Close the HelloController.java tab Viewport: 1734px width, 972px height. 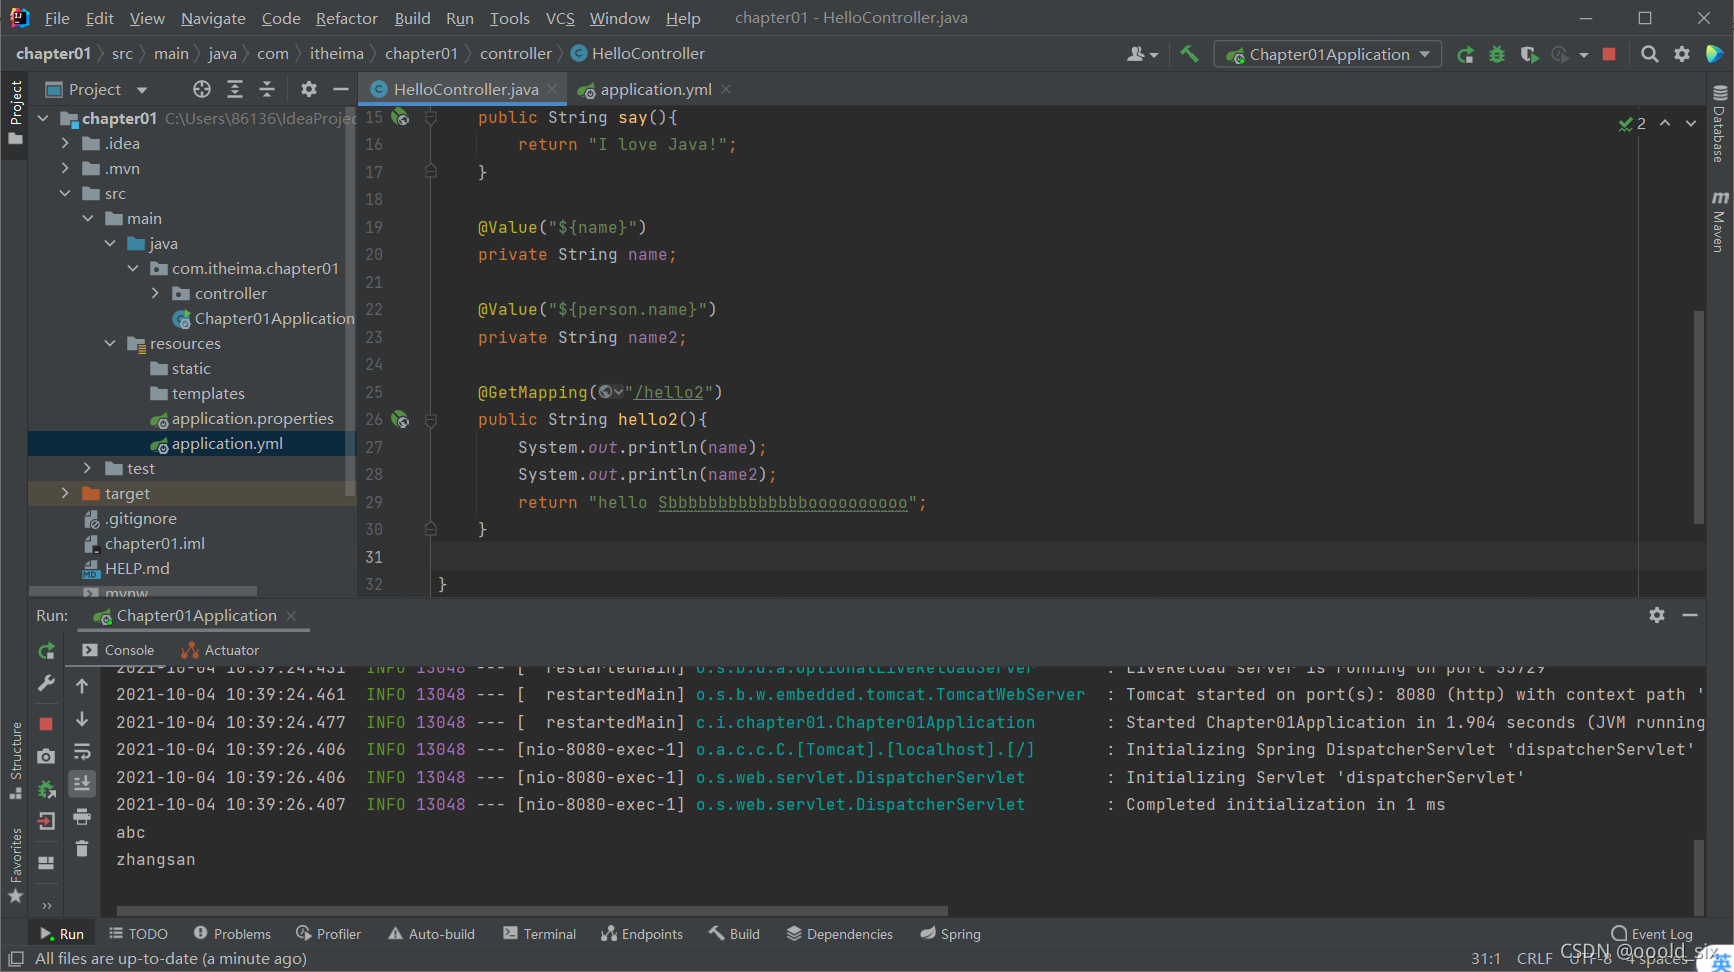tap(552, 89)
